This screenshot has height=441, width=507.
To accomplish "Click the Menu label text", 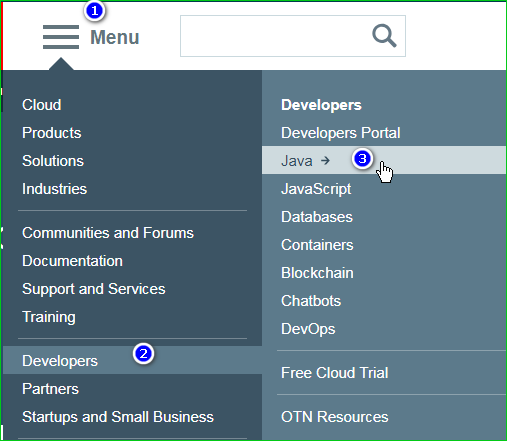I will (115, 37).
